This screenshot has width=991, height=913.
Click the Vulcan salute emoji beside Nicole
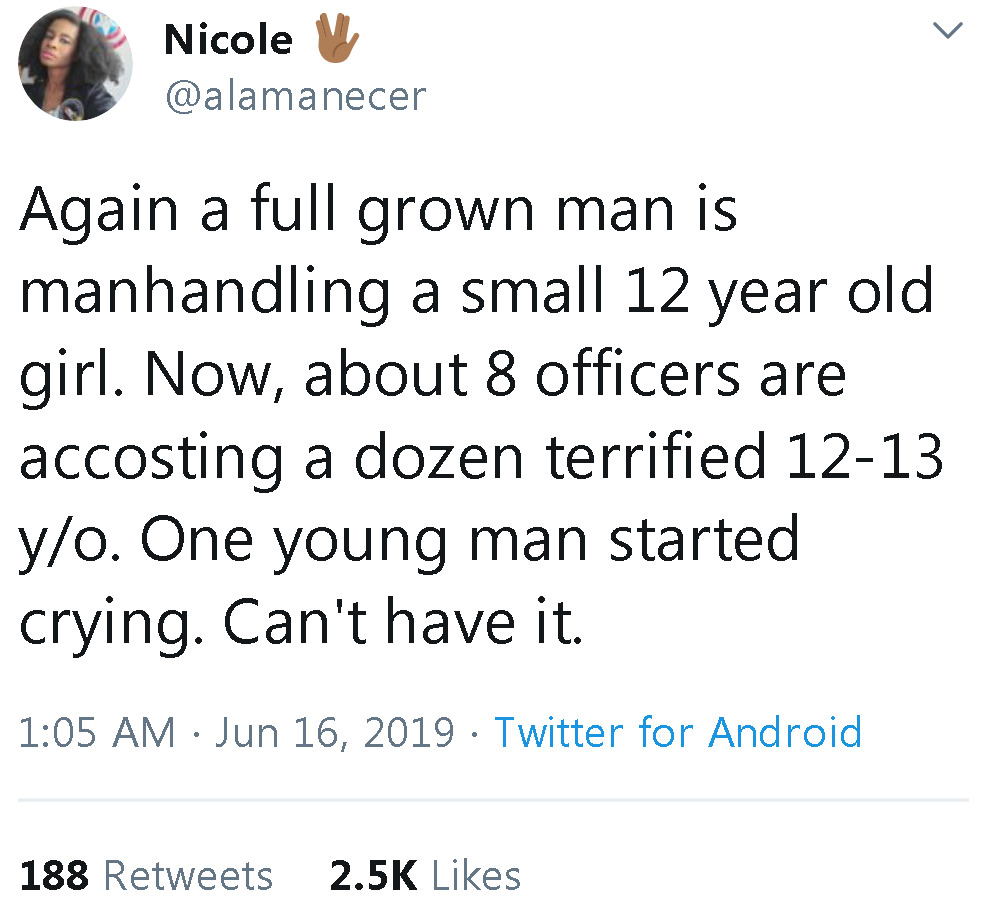tap(337, 38)
